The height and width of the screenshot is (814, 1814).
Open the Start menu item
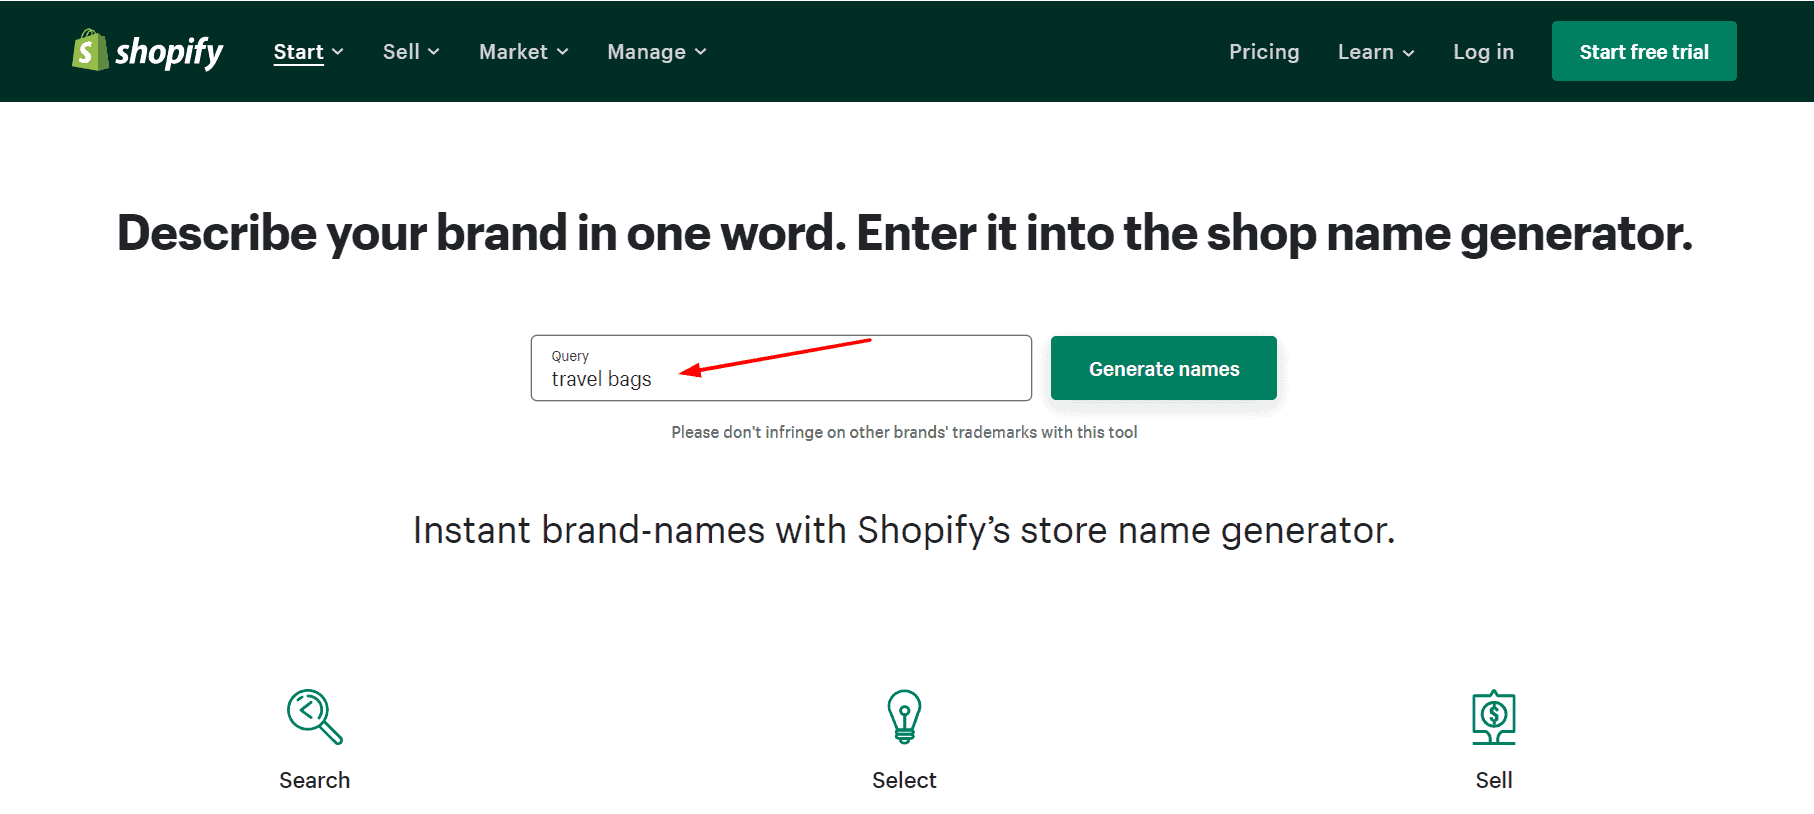pos(298,52)
